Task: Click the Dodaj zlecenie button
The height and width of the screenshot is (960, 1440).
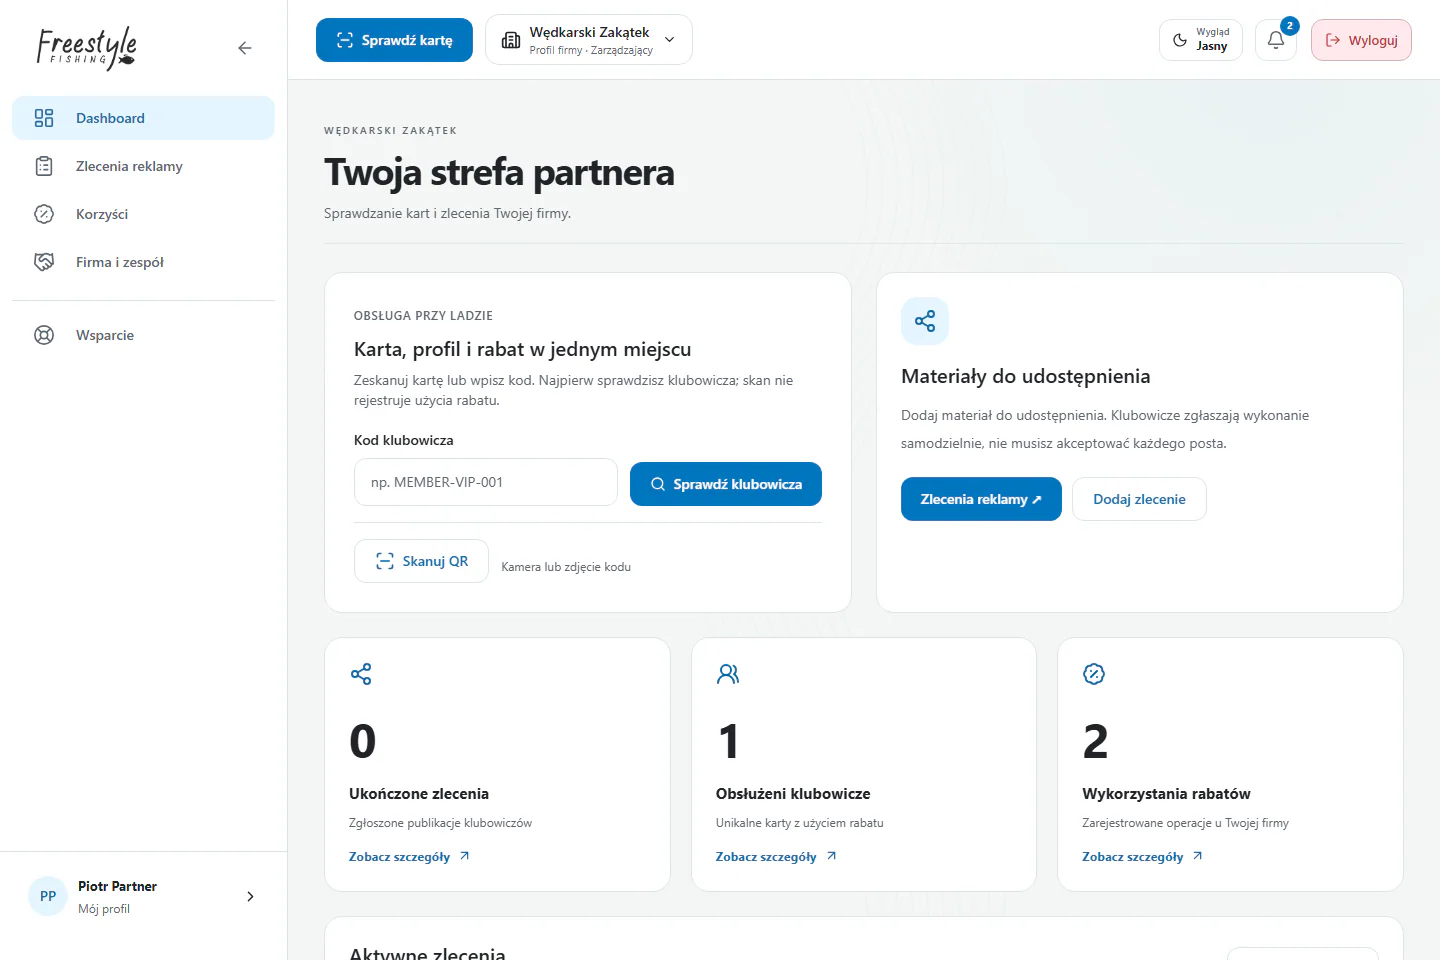Action: (x=1139, y=499)
